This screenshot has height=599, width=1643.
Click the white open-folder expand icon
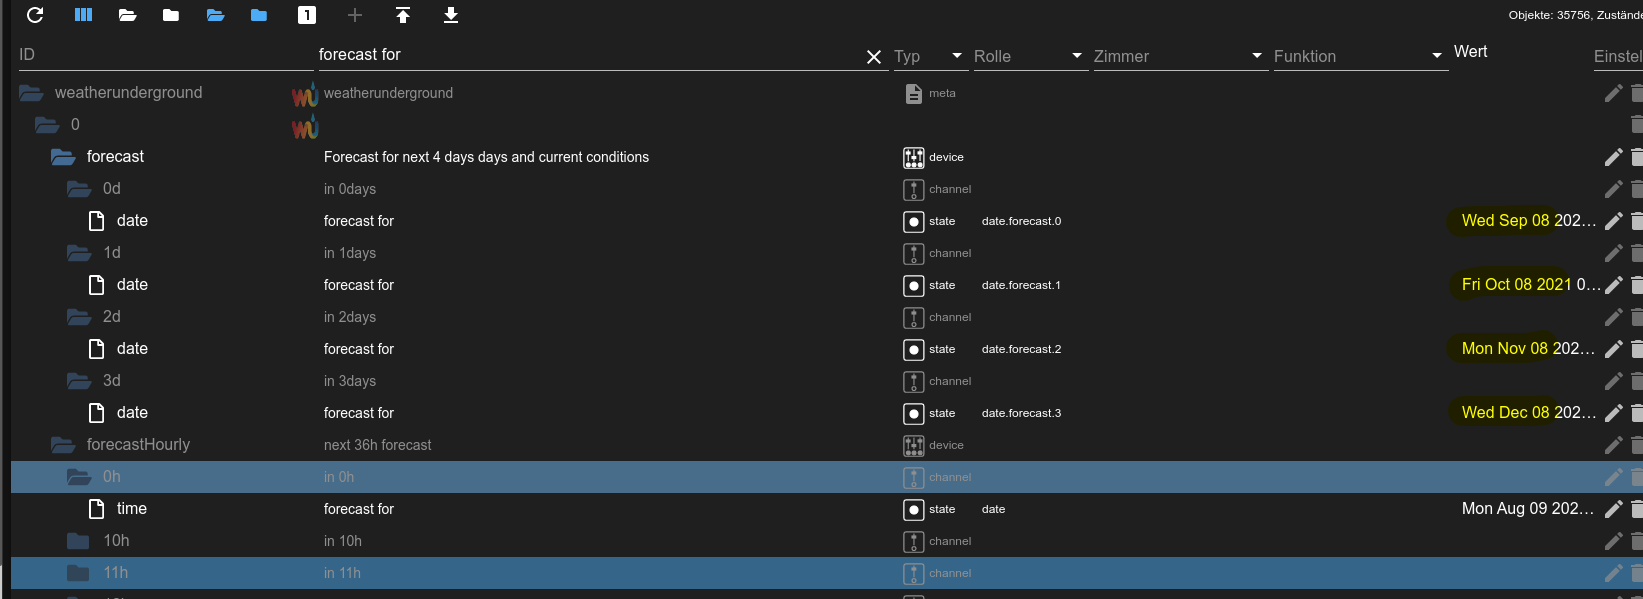(x=127, y=15)
